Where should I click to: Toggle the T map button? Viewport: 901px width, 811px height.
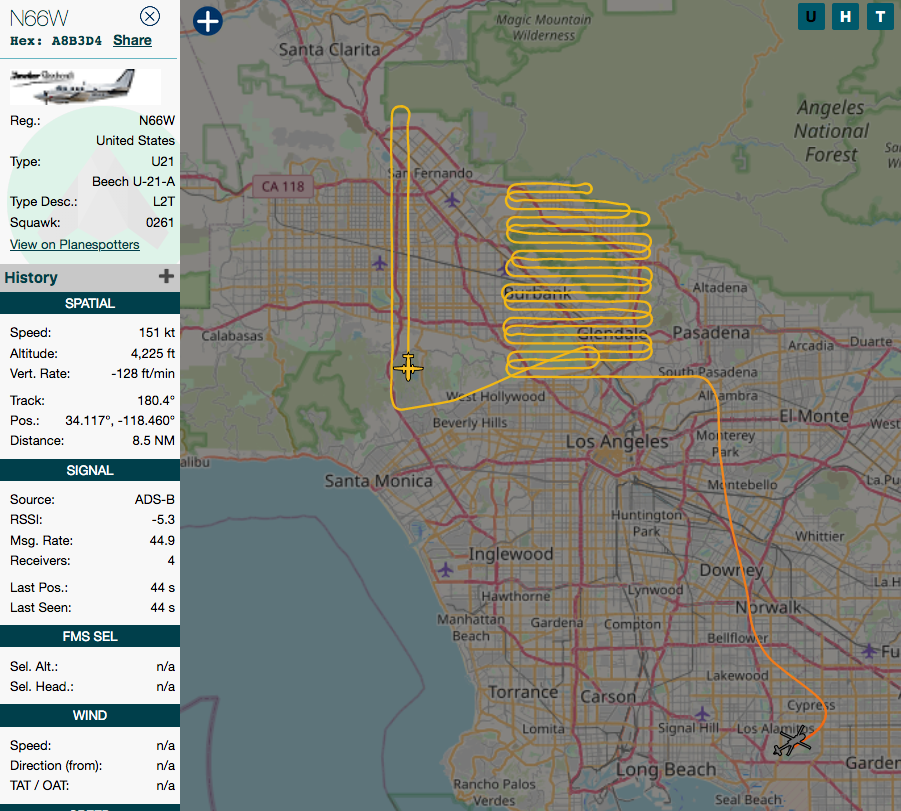pos(880,16)
